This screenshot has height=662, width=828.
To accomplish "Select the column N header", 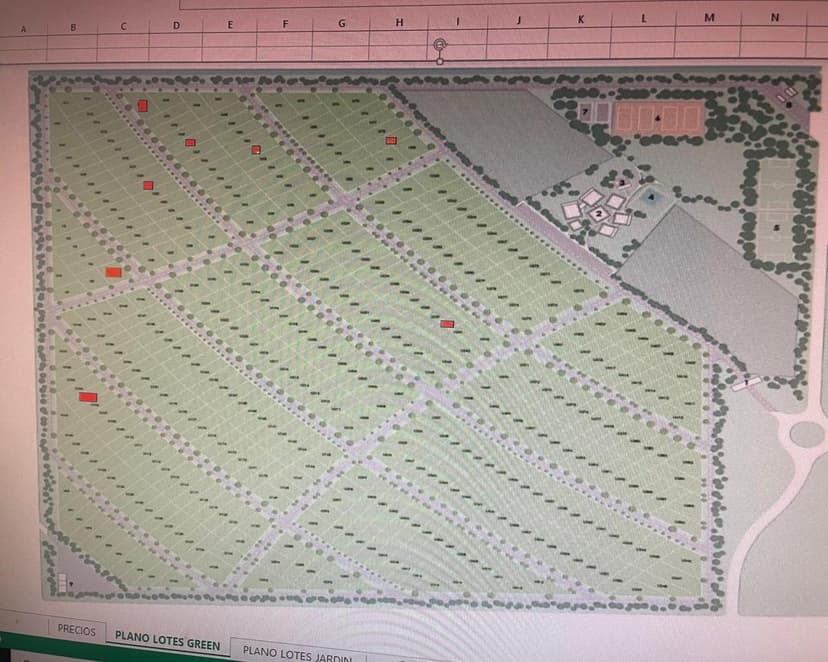I will tap(775, 17).
